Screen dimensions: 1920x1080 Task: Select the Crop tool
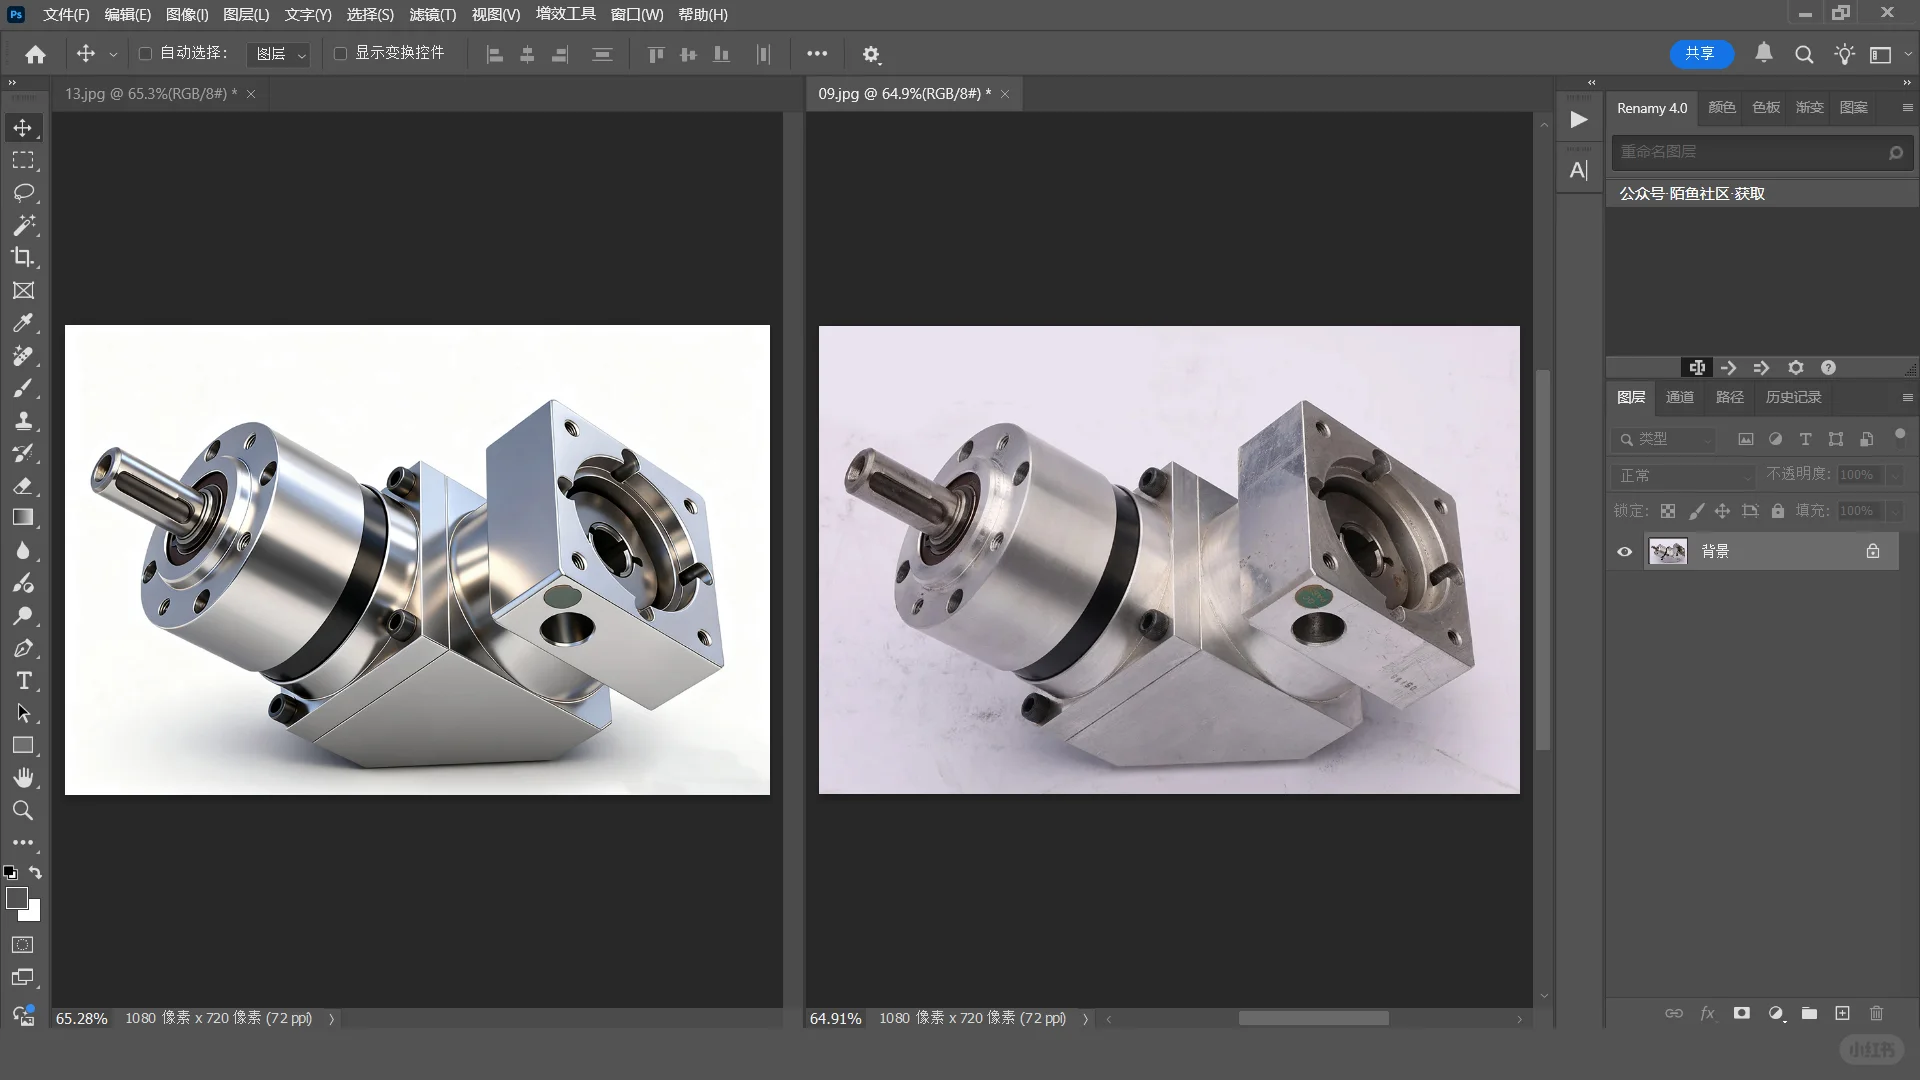(x=24, y=257)
